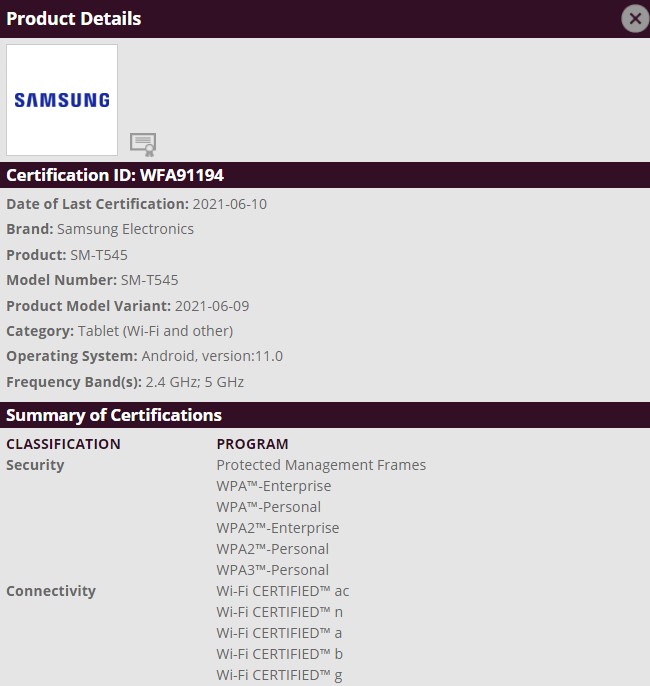650x686 pixels.
Task: Click the Summary of Certifications heading
Action: [x=114, y=415]
